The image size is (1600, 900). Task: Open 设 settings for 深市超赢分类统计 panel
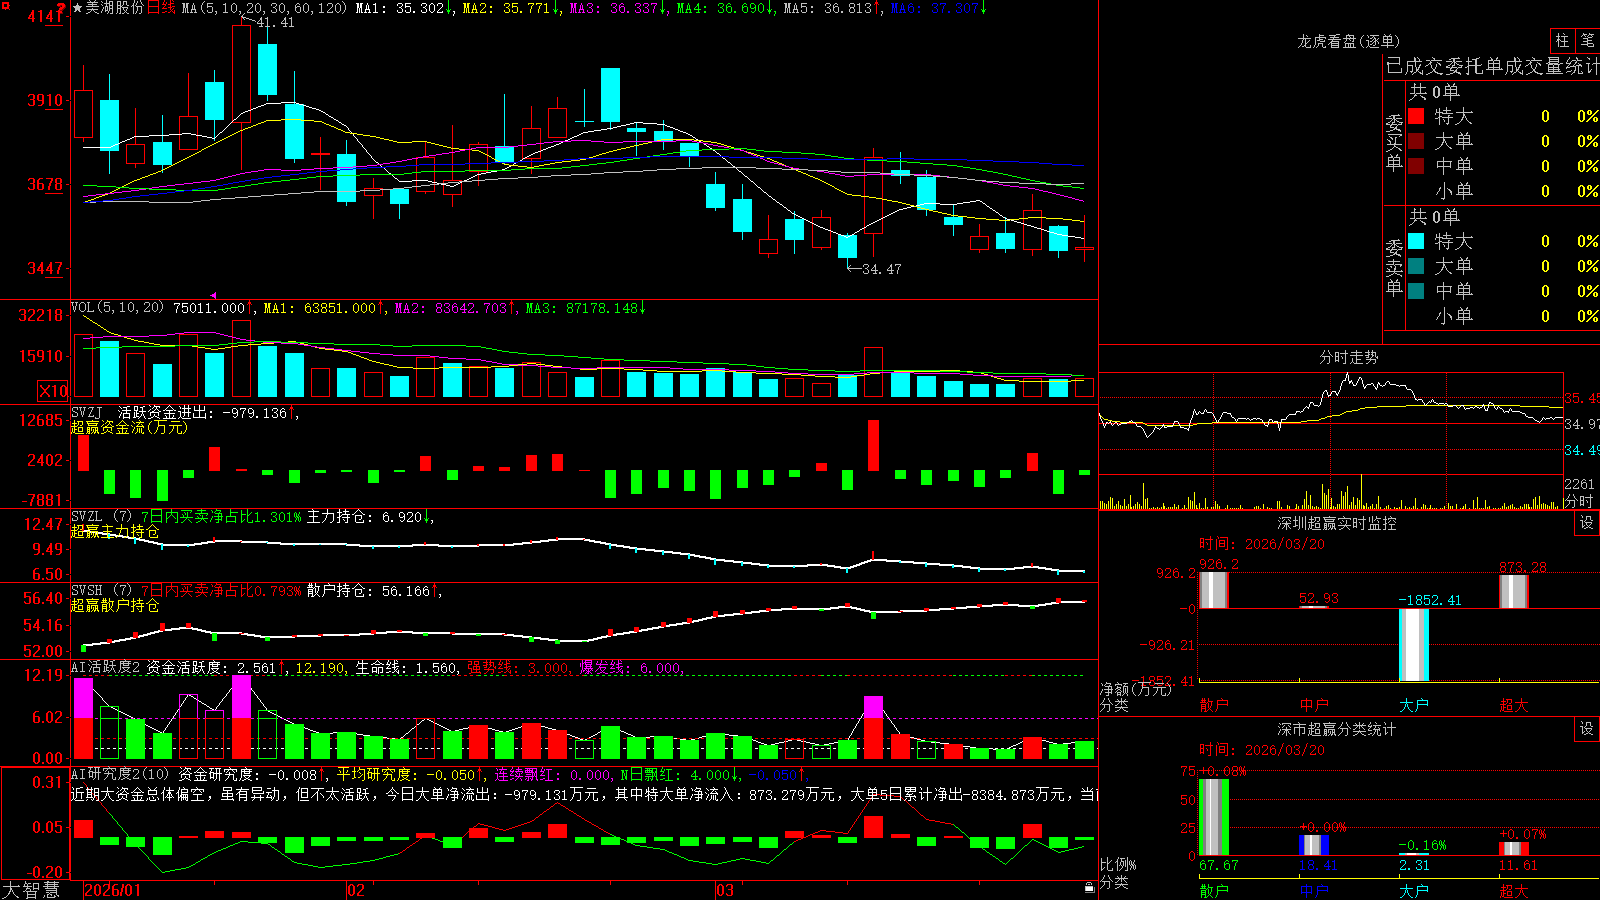tap(1587, 729)
